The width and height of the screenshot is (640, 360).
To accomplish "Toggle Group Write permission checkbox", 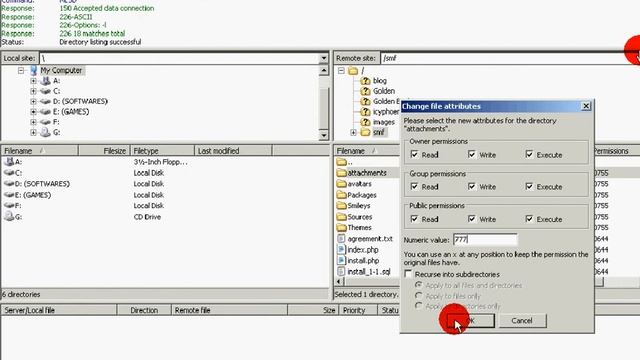I will pyautogui.click(x=472, y=187).
